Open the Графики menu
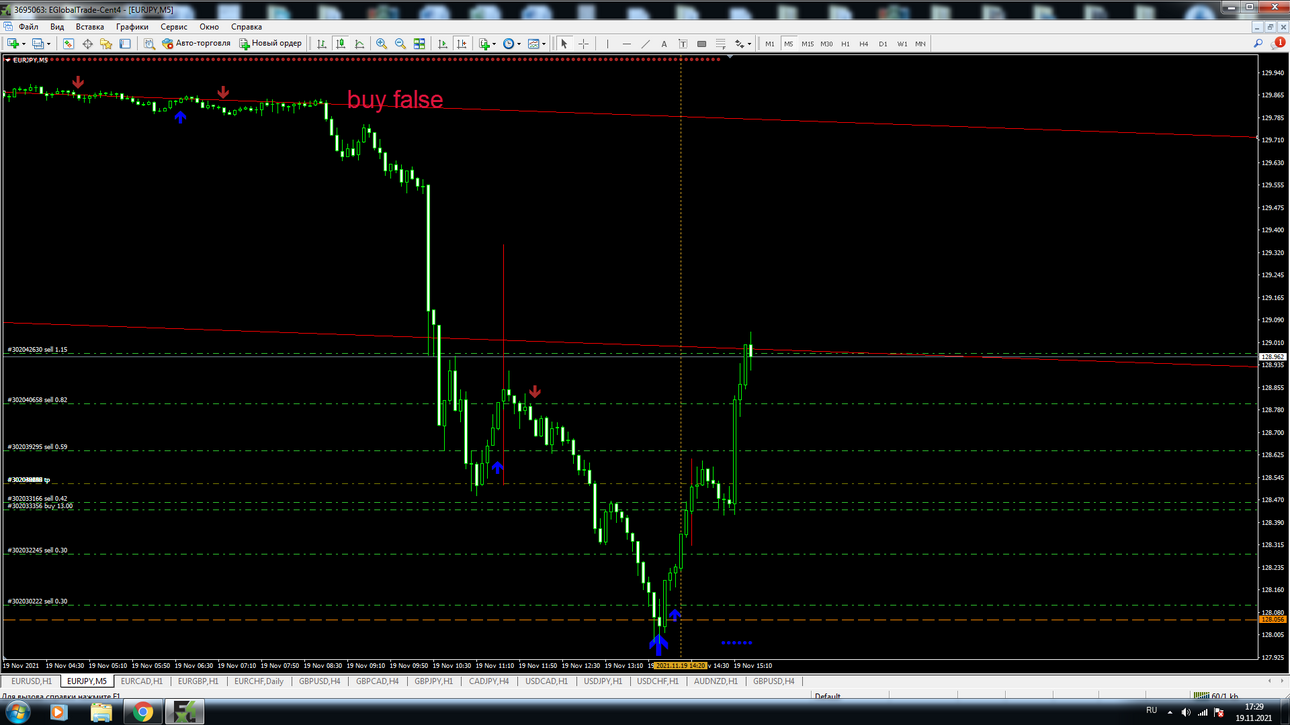 [x=132, y=27]
